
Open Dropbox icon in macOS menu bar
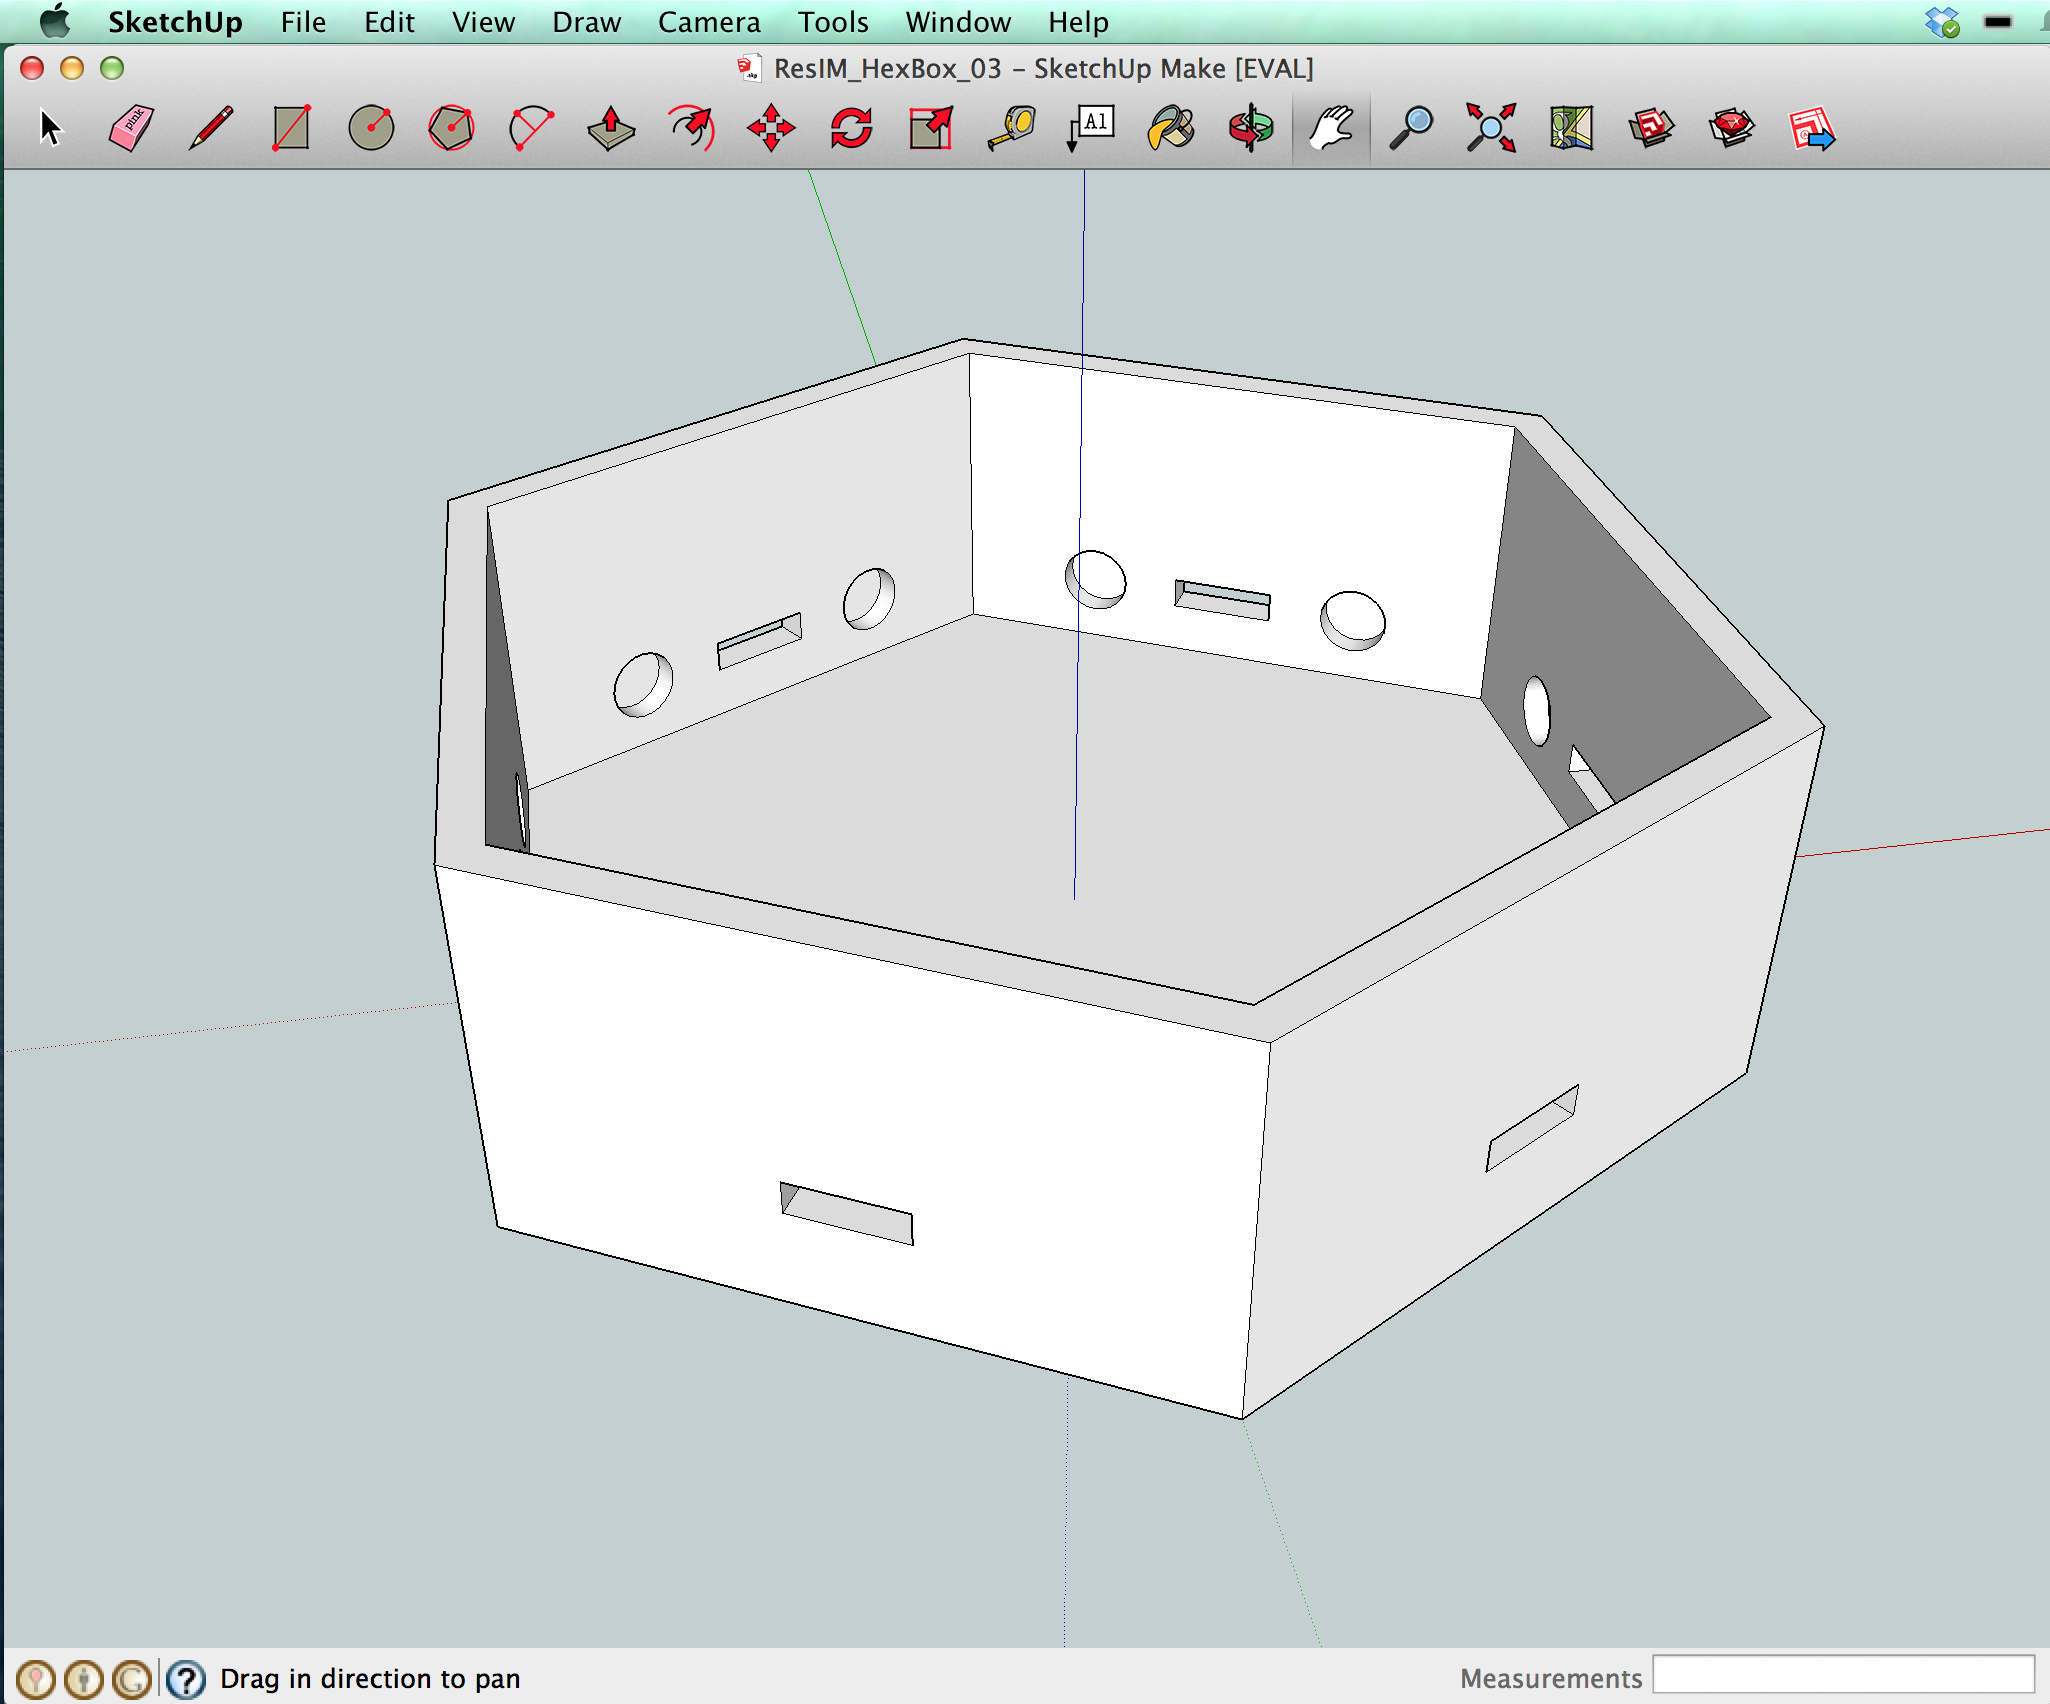pos(1941,22)
